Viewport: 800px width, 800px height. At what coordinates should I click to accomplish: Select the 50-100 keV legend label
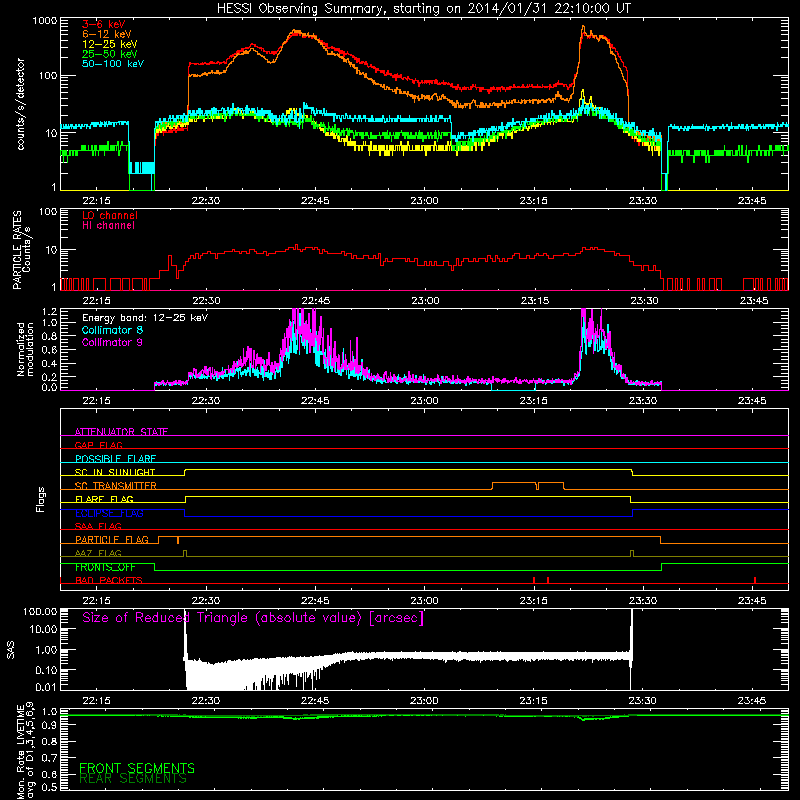(x=113, y=64)
